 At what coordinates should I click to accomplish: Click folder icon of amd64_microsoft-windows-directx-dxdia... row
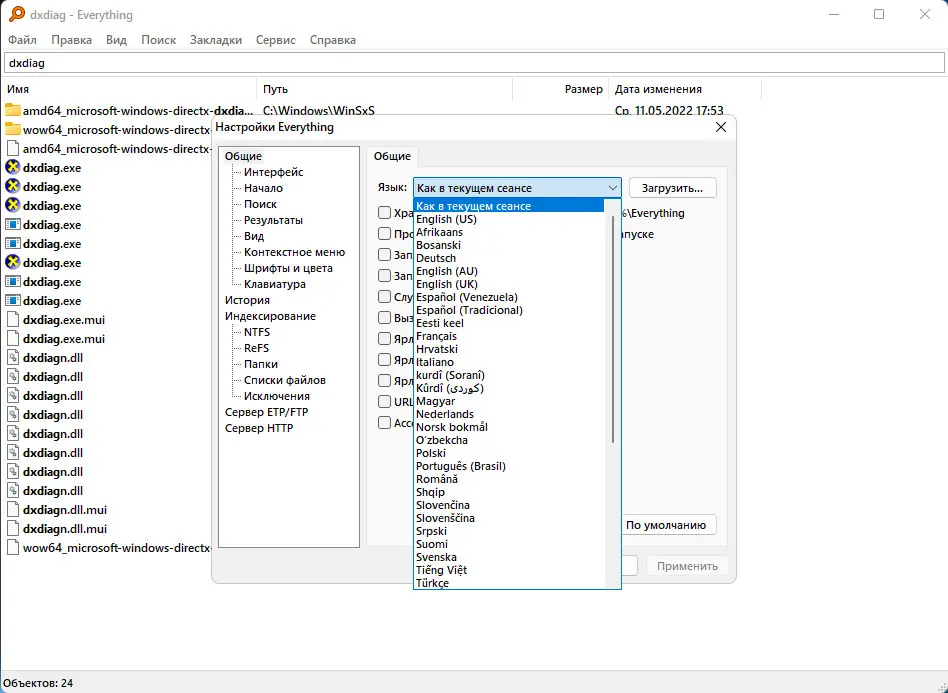13,110
